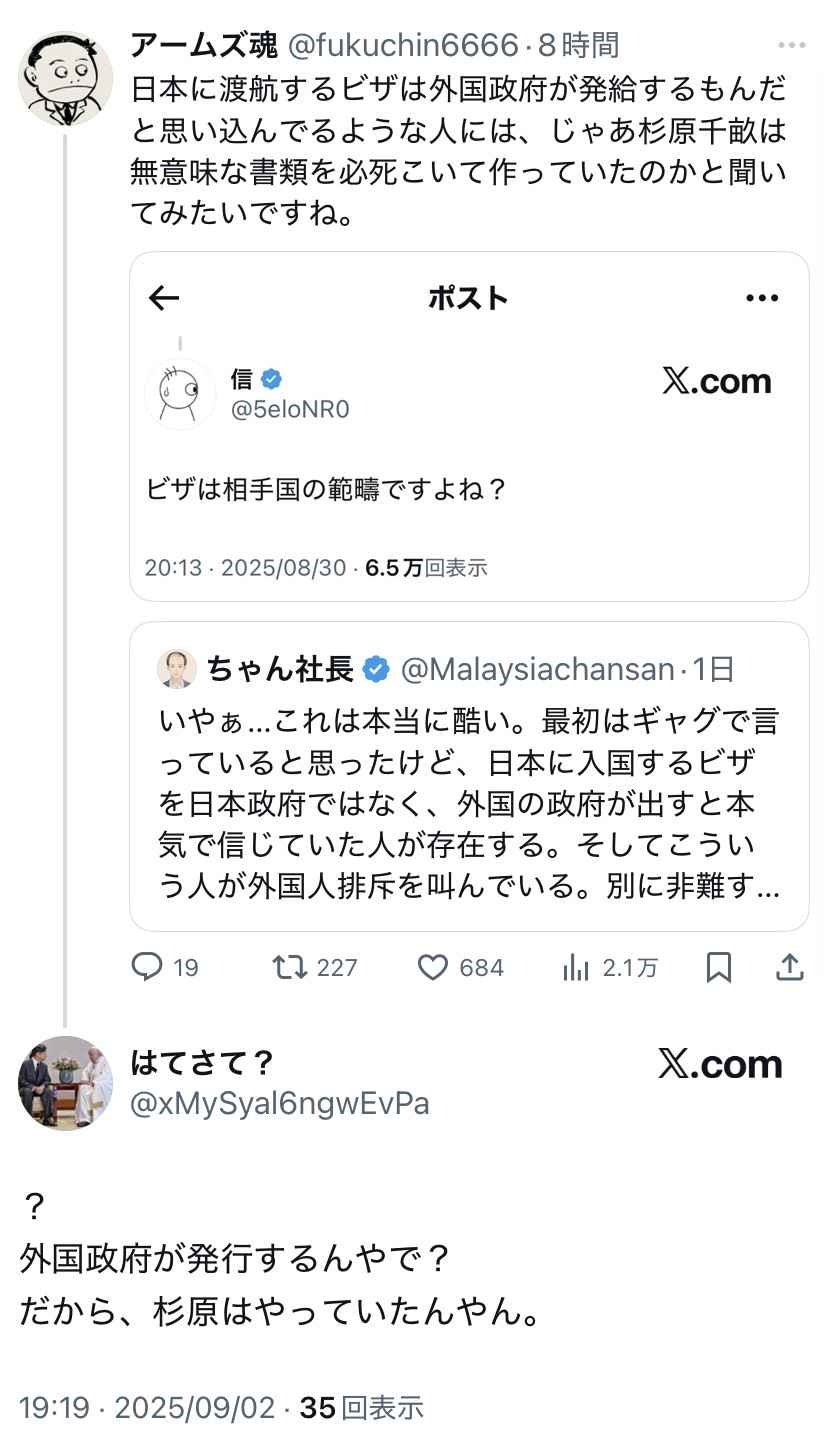Click the 35 回表示 view count
Viewport: 828px width, 1436px height.
362,1408
